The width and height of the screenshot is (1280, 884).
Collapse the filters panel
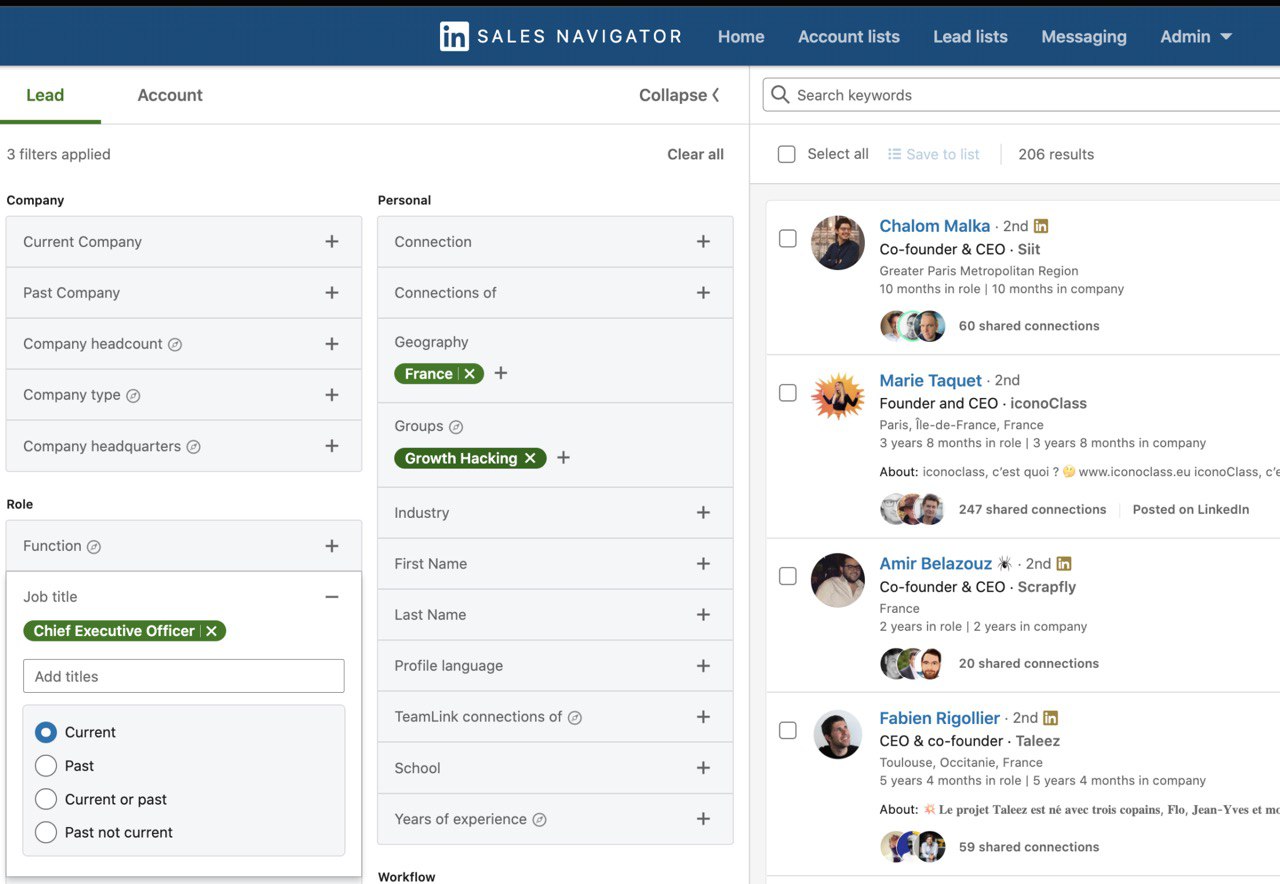pyautogui.click(x=679, y=95)
